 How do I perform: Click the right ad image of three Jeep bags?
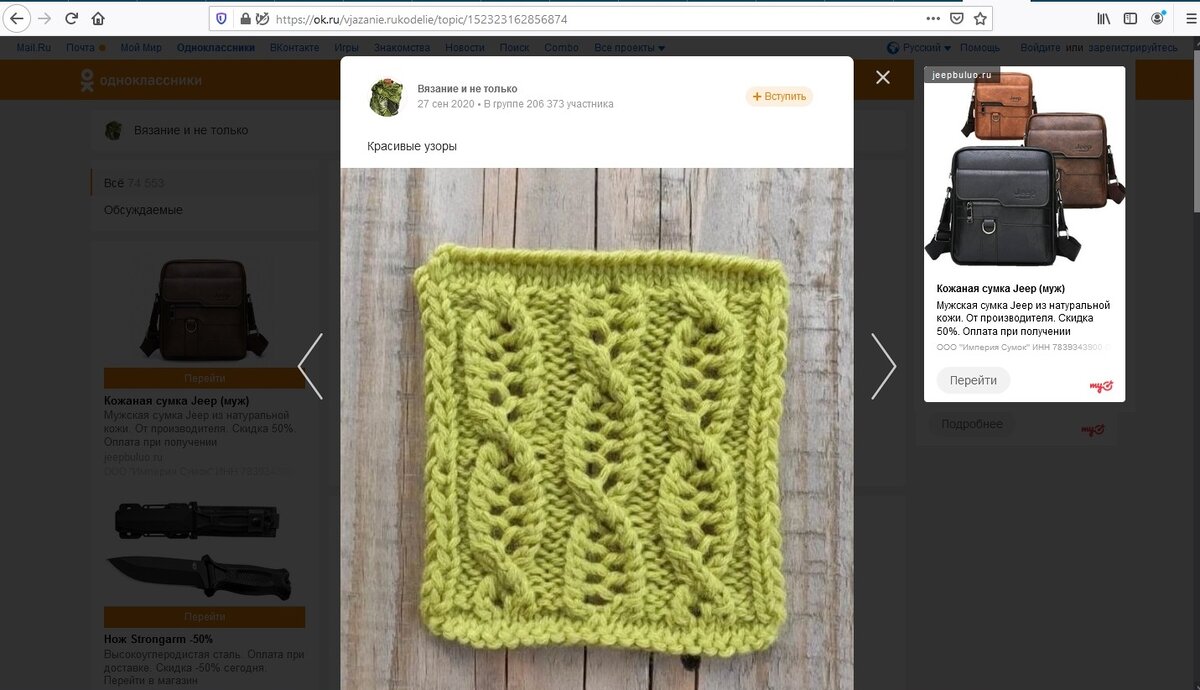tap(1024, 168)
